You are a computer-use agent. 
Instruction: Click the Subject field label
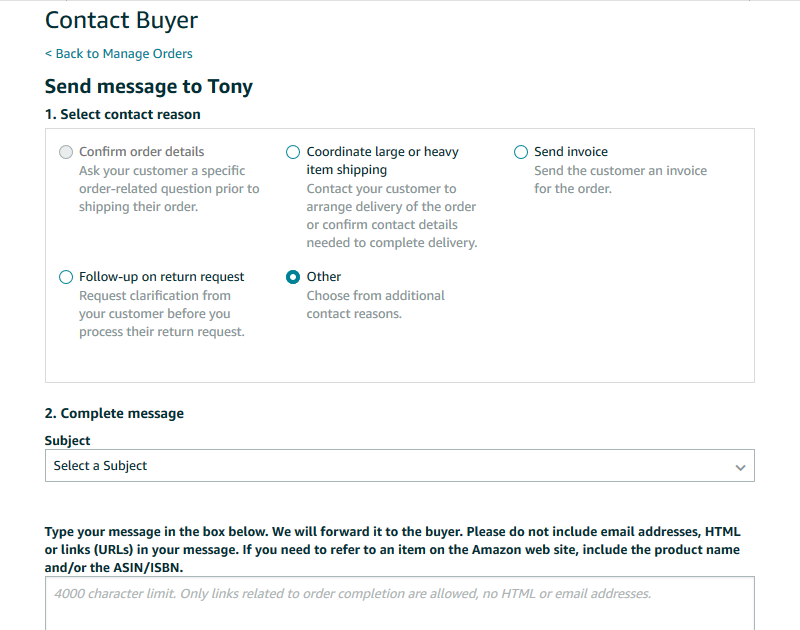tap(67, 440)
